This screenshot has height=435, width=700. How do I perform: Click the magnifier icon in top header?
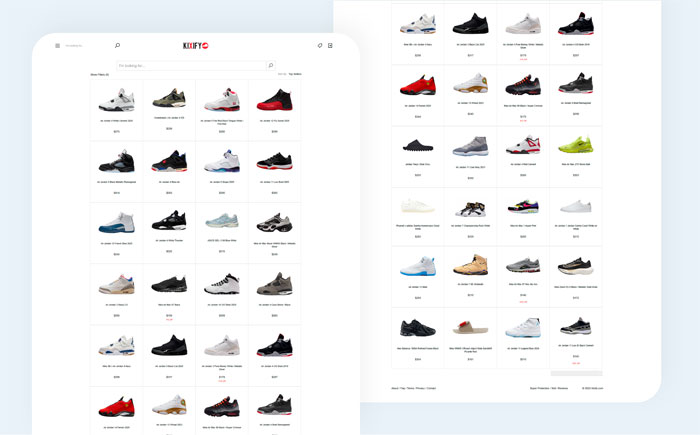(x=117, y=45)
